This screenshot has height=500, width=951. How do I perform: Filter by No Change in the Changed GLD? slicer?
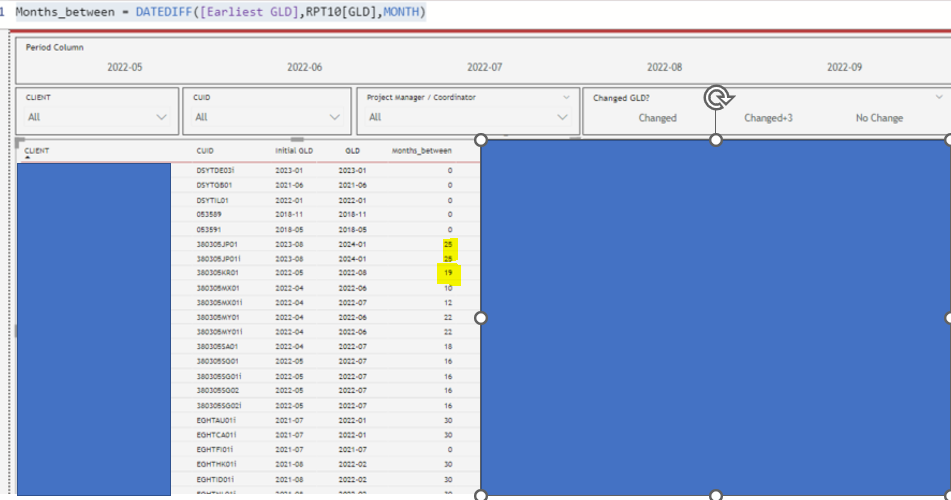pyautogui.click(x=879, y=118)
